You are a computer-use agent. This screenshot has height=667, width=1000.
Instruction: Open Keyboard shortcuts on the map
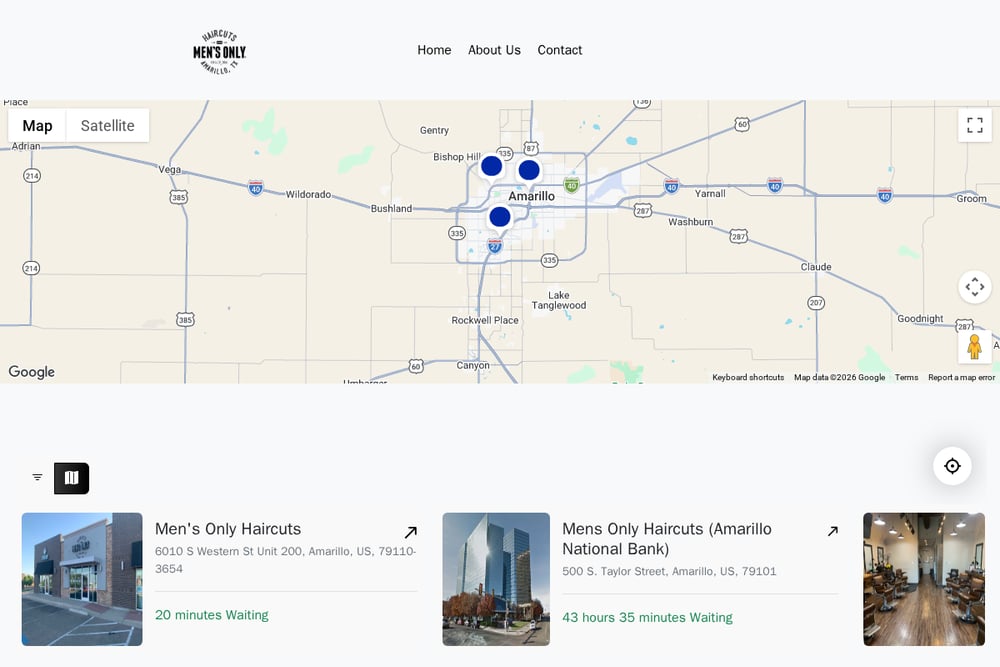(748, 377)
